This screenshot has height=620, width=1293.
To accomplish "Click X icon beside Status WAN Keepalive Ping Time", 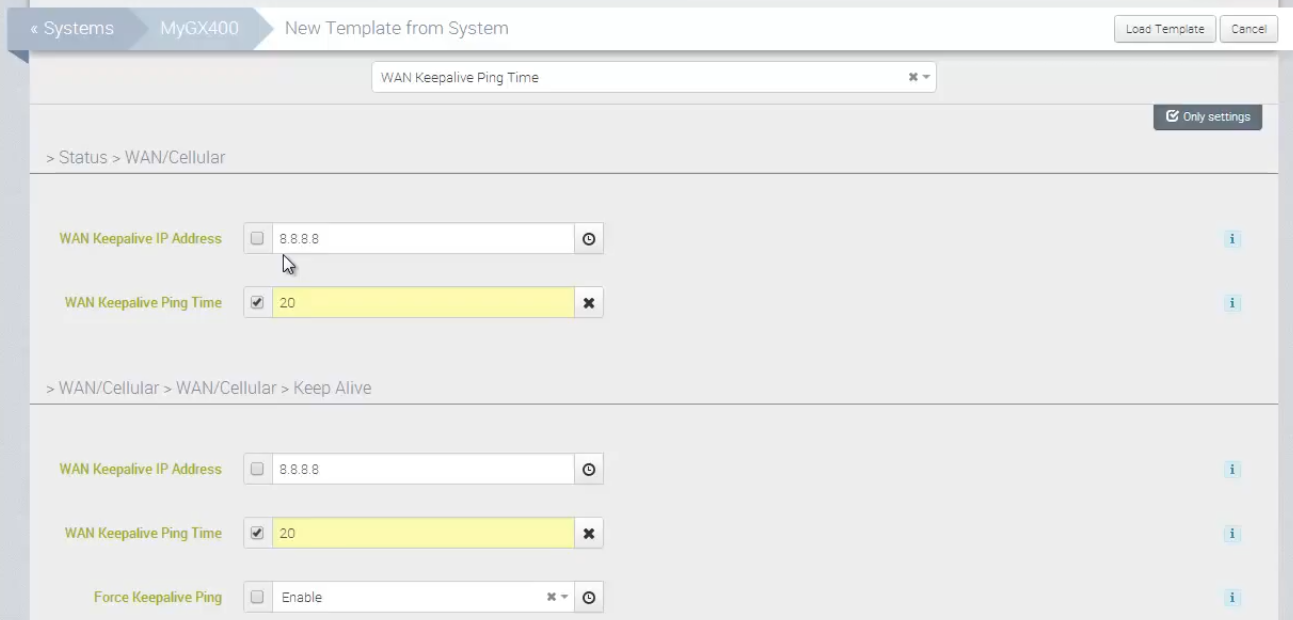I will click(589, 303).
